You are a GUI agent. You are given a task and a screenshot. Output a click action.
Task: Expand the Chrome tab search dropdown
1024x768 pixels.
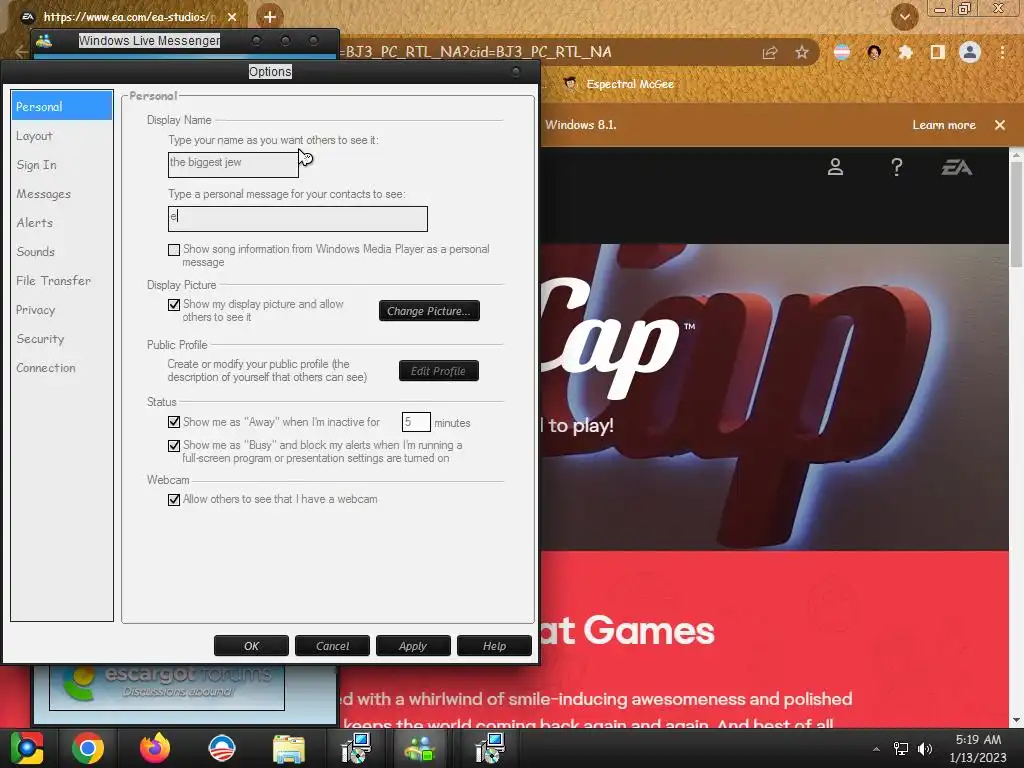pos(905,17)
